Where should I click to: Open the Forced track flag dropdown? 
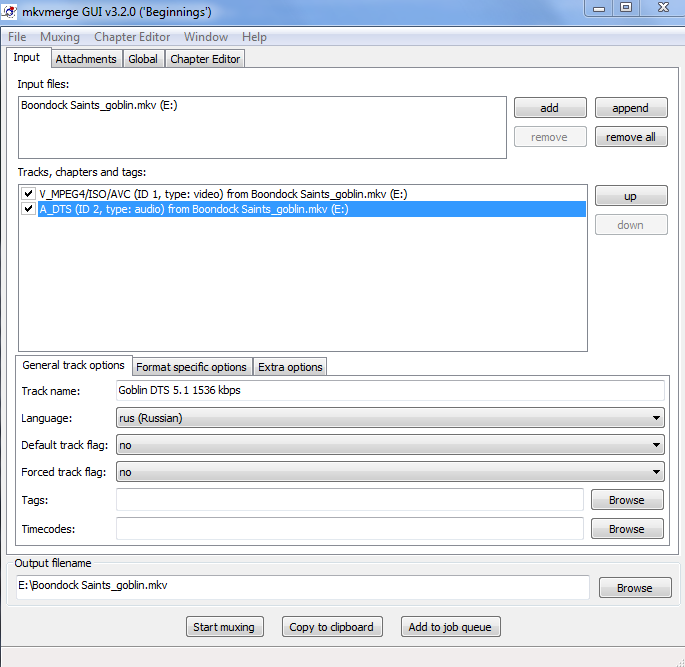pos(390,471)
